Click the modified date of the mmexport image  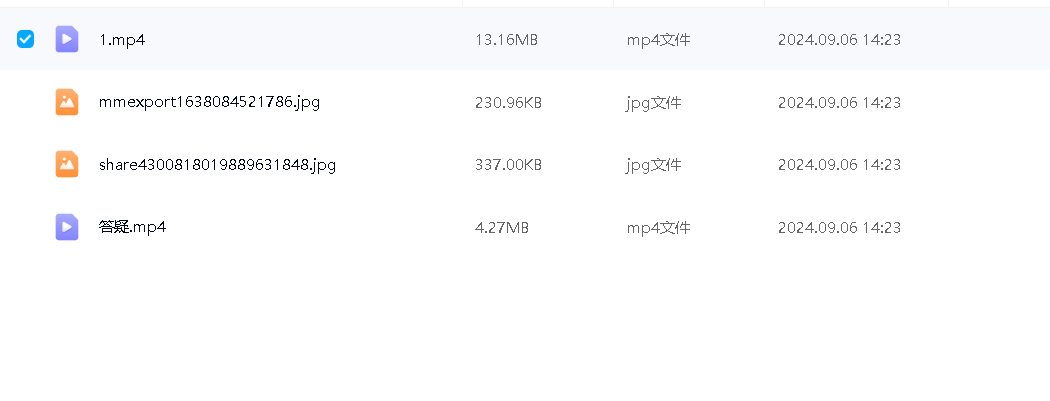[839, 102]
